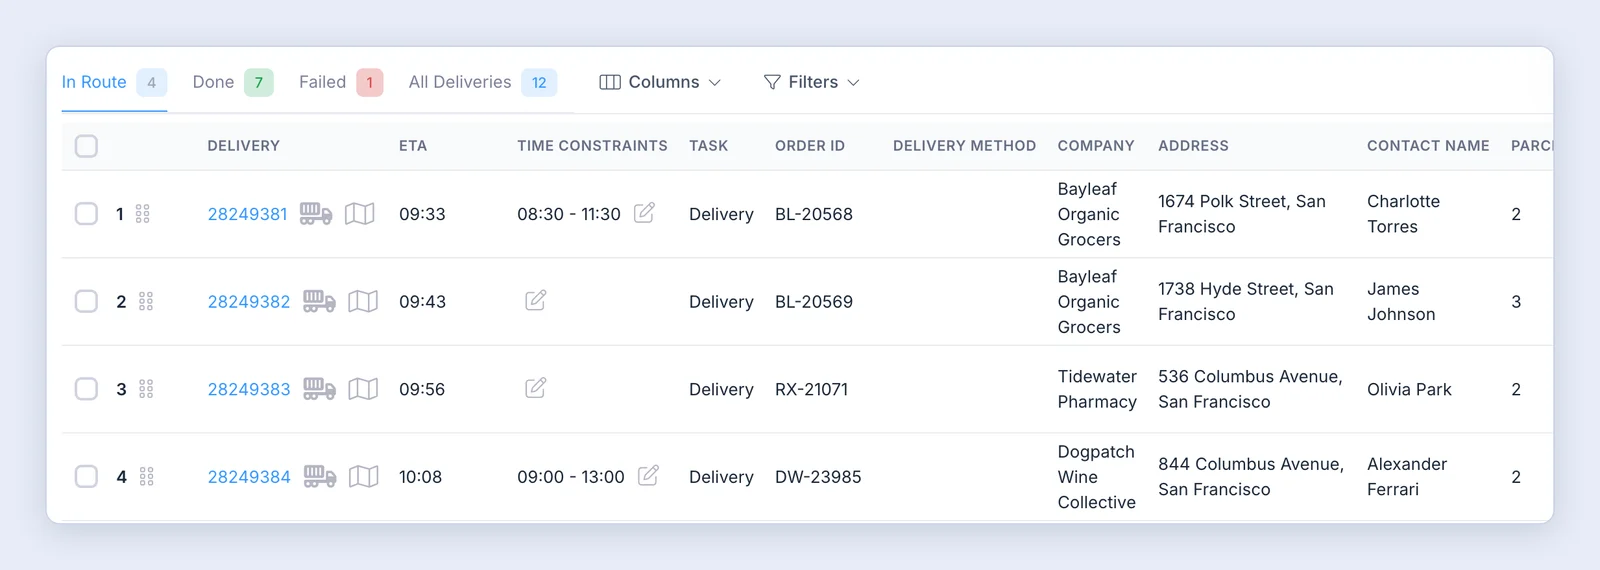
Task: Click ETA value 10:08
Action: click(x=420, y=477)
